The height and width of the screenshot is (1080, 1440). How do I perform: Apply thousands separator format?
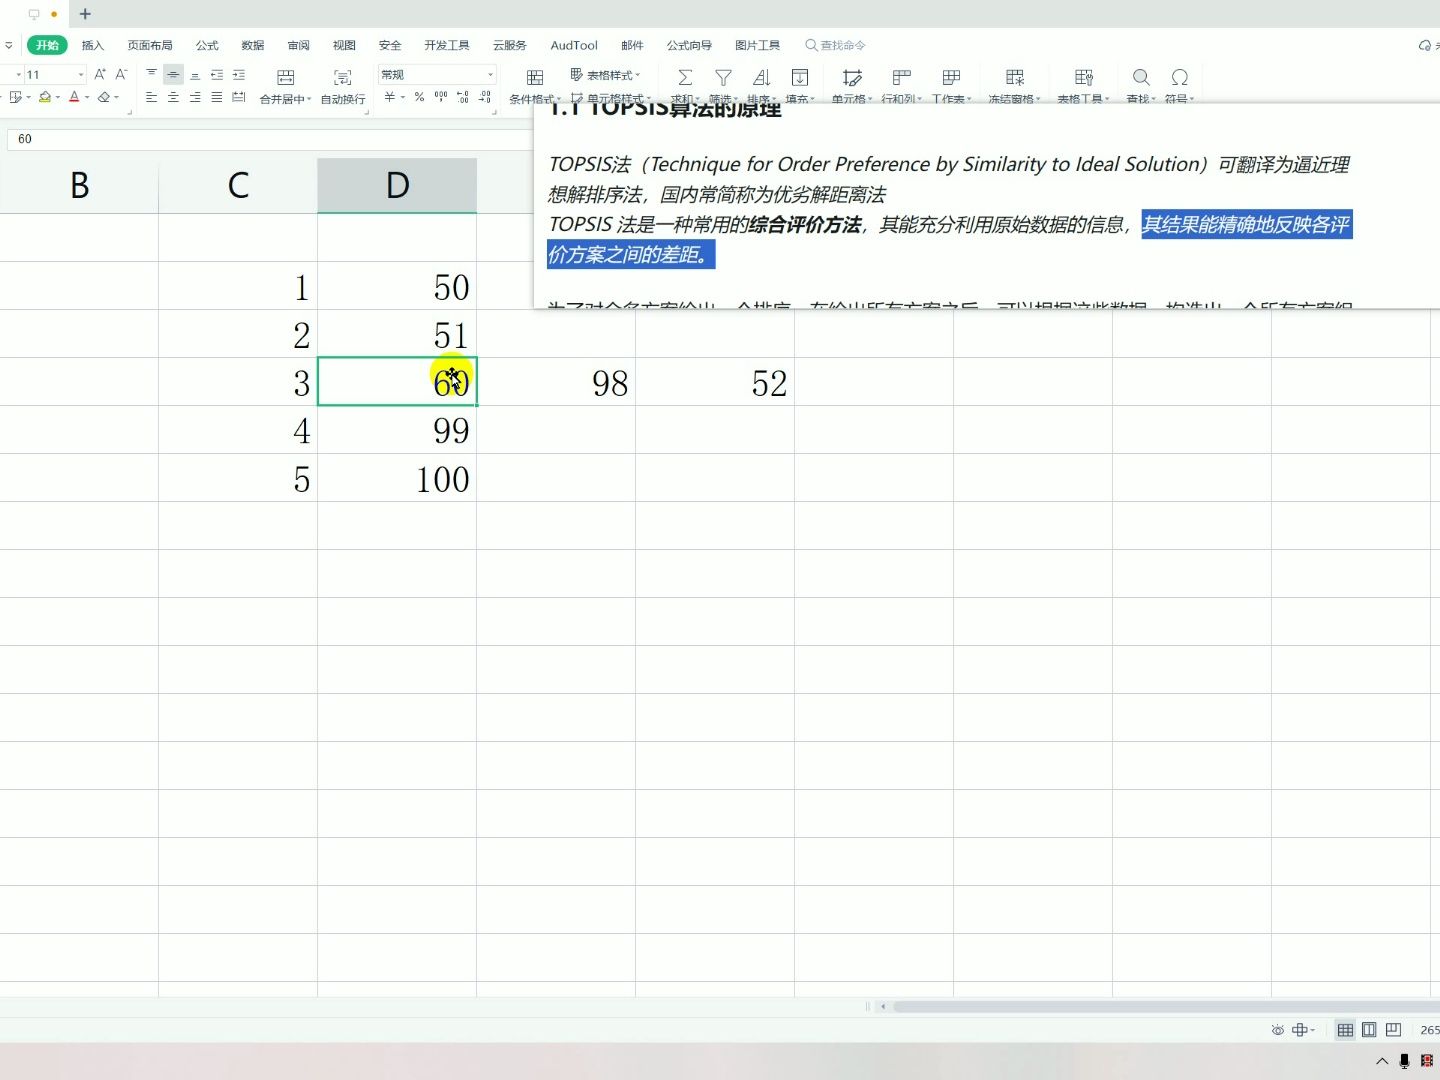(441, 97)
